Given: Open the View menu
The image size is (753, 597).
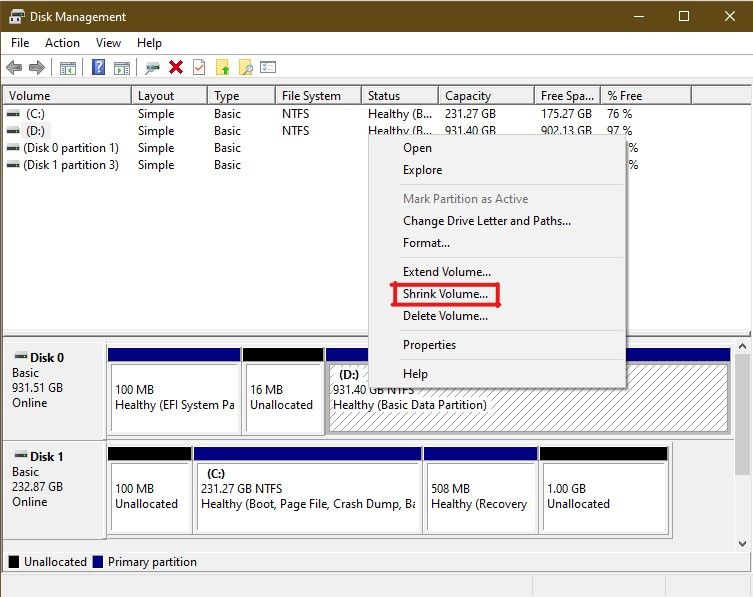Looking at the screenshot, I should tap(108, 43).
